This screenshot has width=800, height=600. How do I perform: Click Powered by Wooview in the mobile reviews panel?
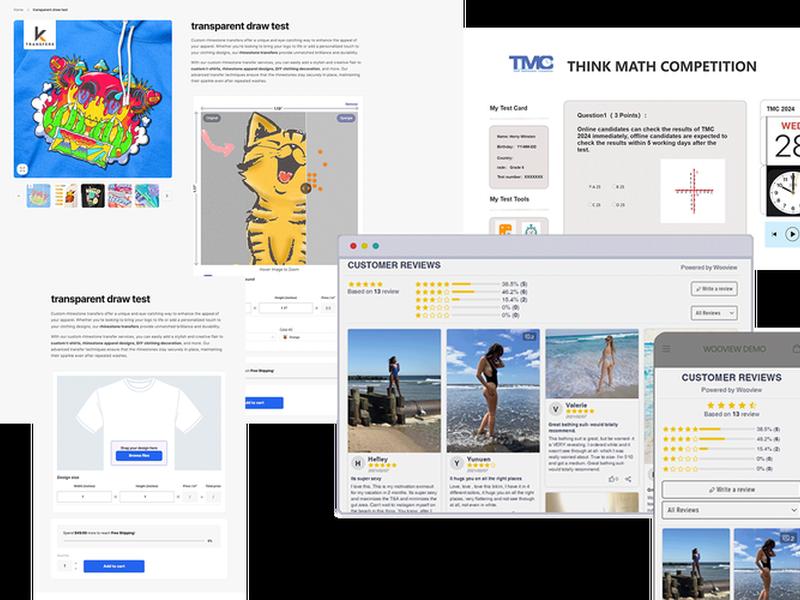(x=731, y=390)
